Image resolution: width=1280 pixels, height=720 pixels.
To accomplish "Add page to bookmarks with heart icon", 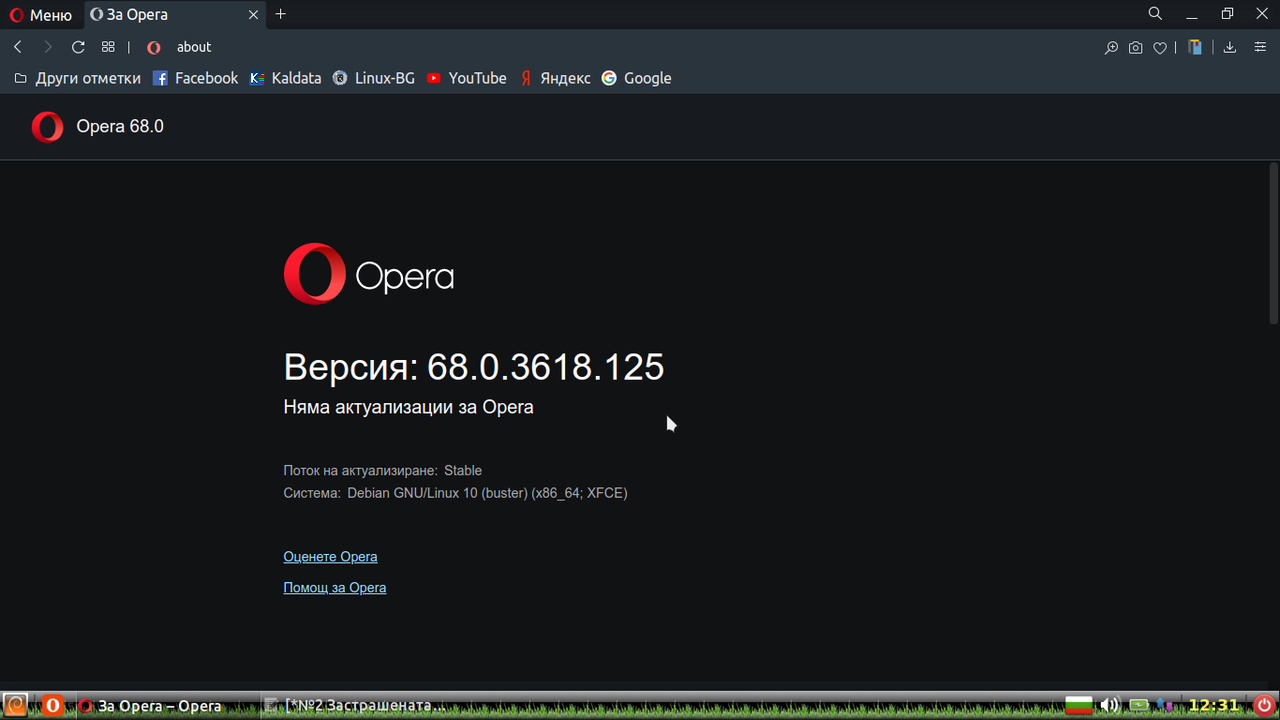I will click(1160, 47).
